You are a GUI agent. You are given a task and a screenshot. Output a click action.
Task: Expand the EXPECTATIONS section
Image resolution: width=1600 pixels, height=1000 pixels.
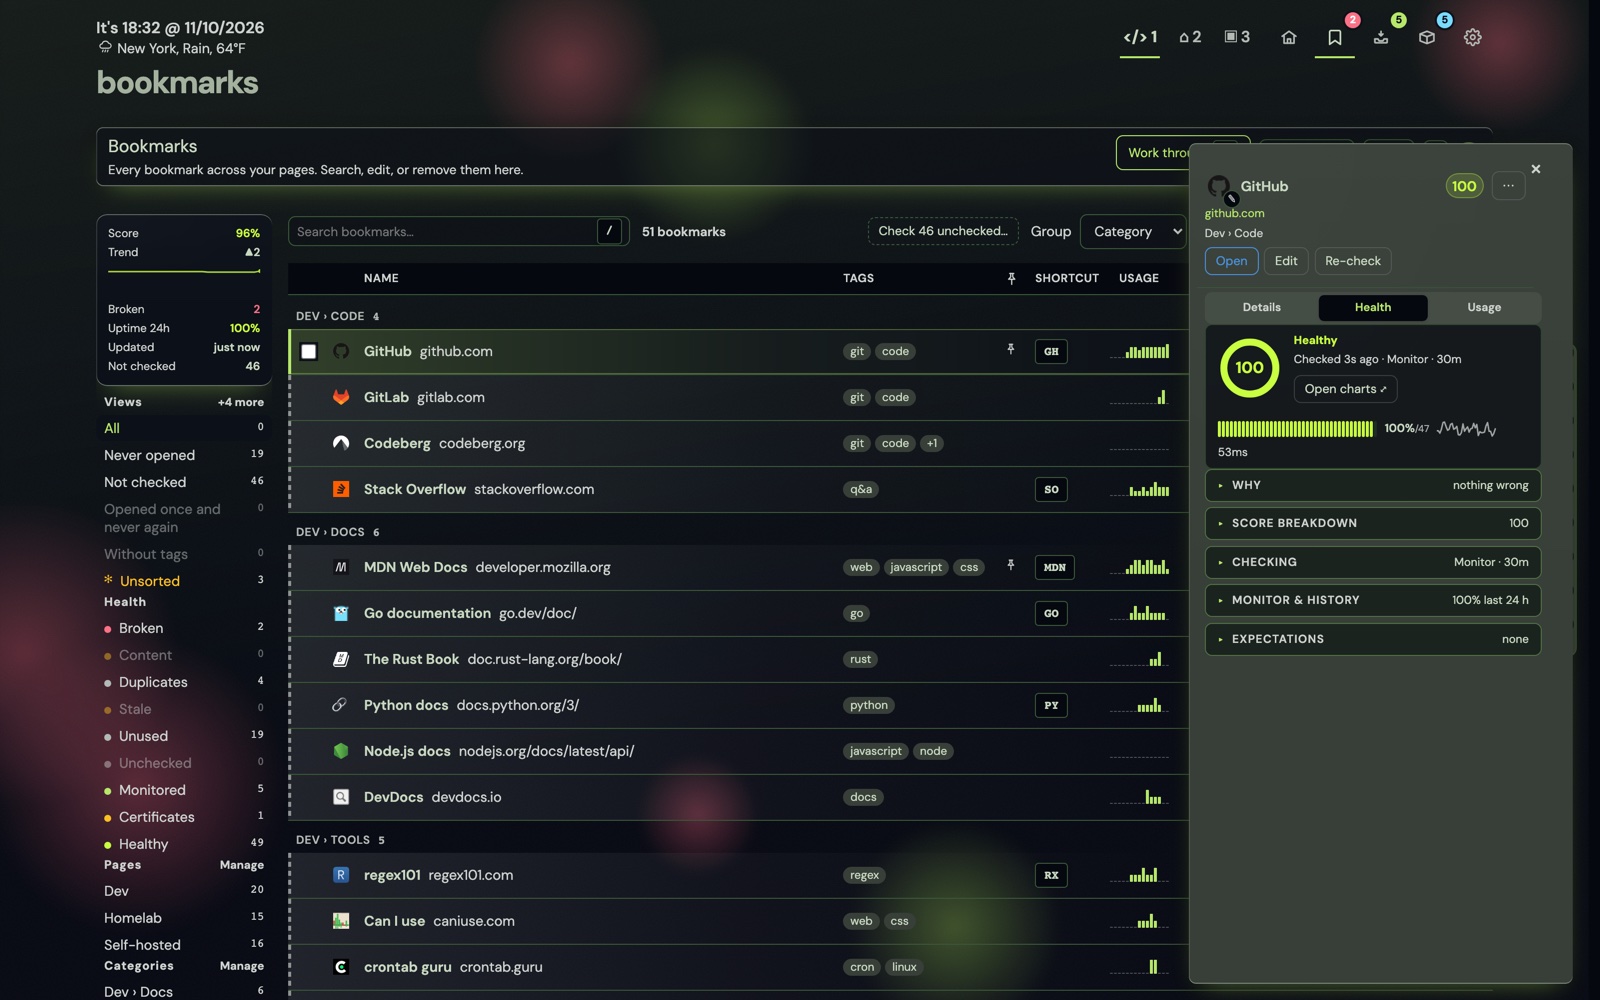(1373, 639)
